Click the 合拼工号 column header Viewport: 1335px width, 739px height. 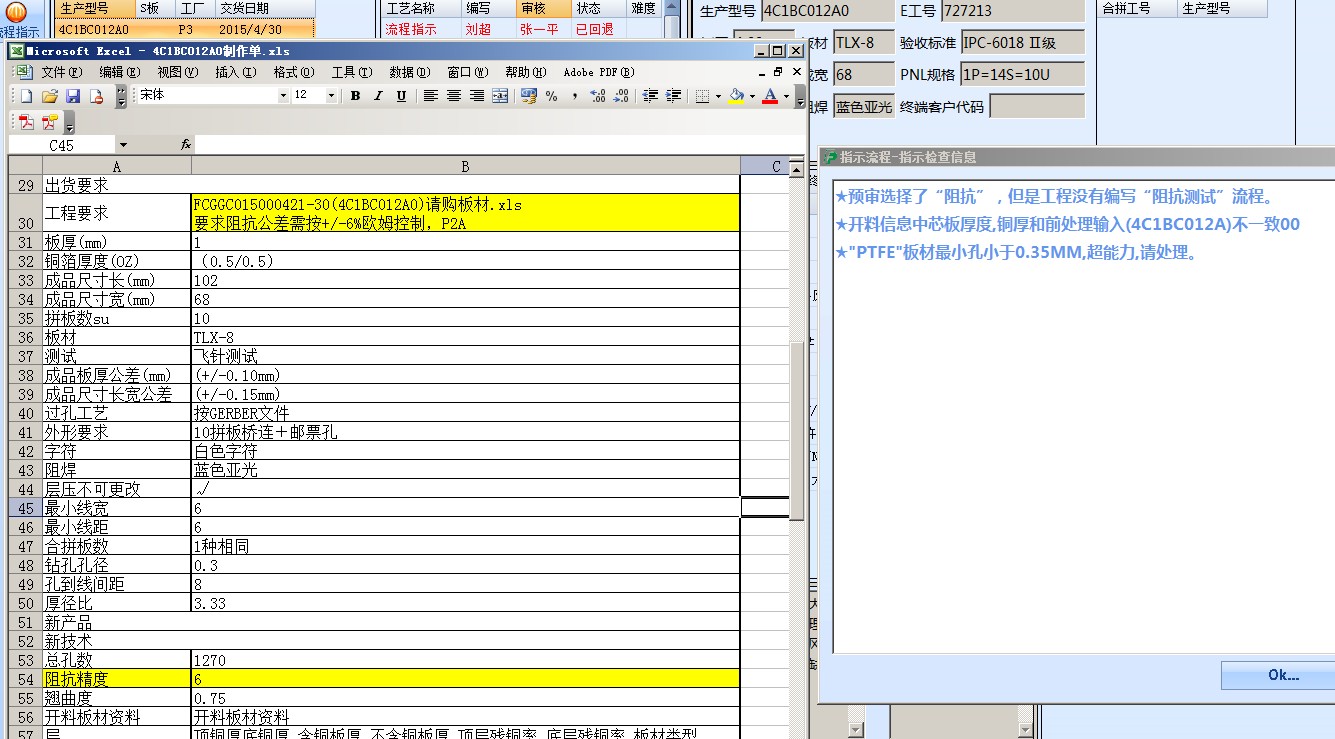[x=1138, y=9]
